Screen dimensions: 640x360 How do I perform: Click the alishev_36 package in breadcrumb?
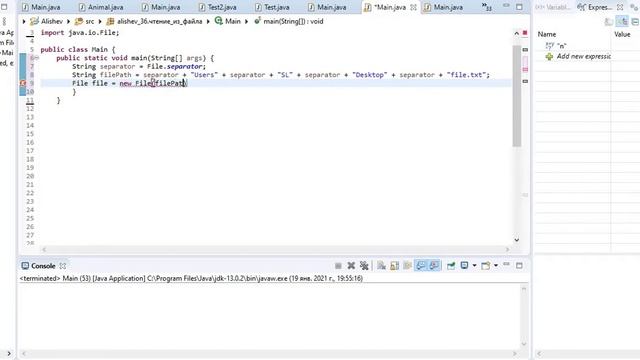[154, 21]
